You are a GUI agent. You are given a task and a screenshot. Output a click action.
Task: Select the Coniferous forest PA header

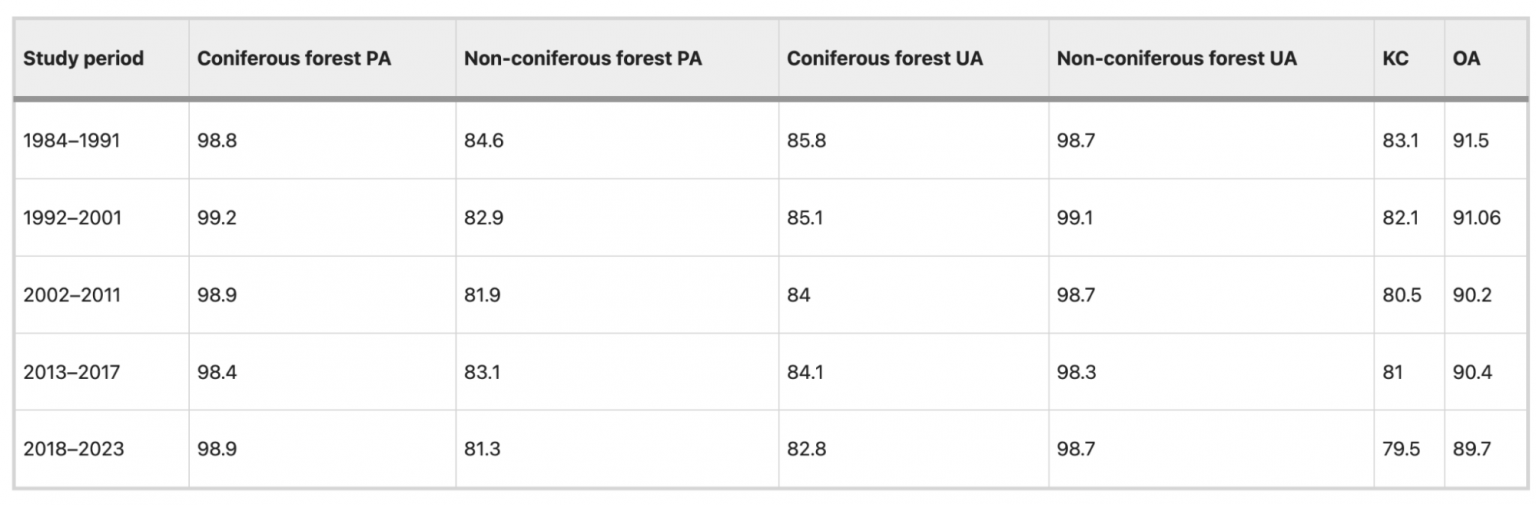tap(294, 58)
